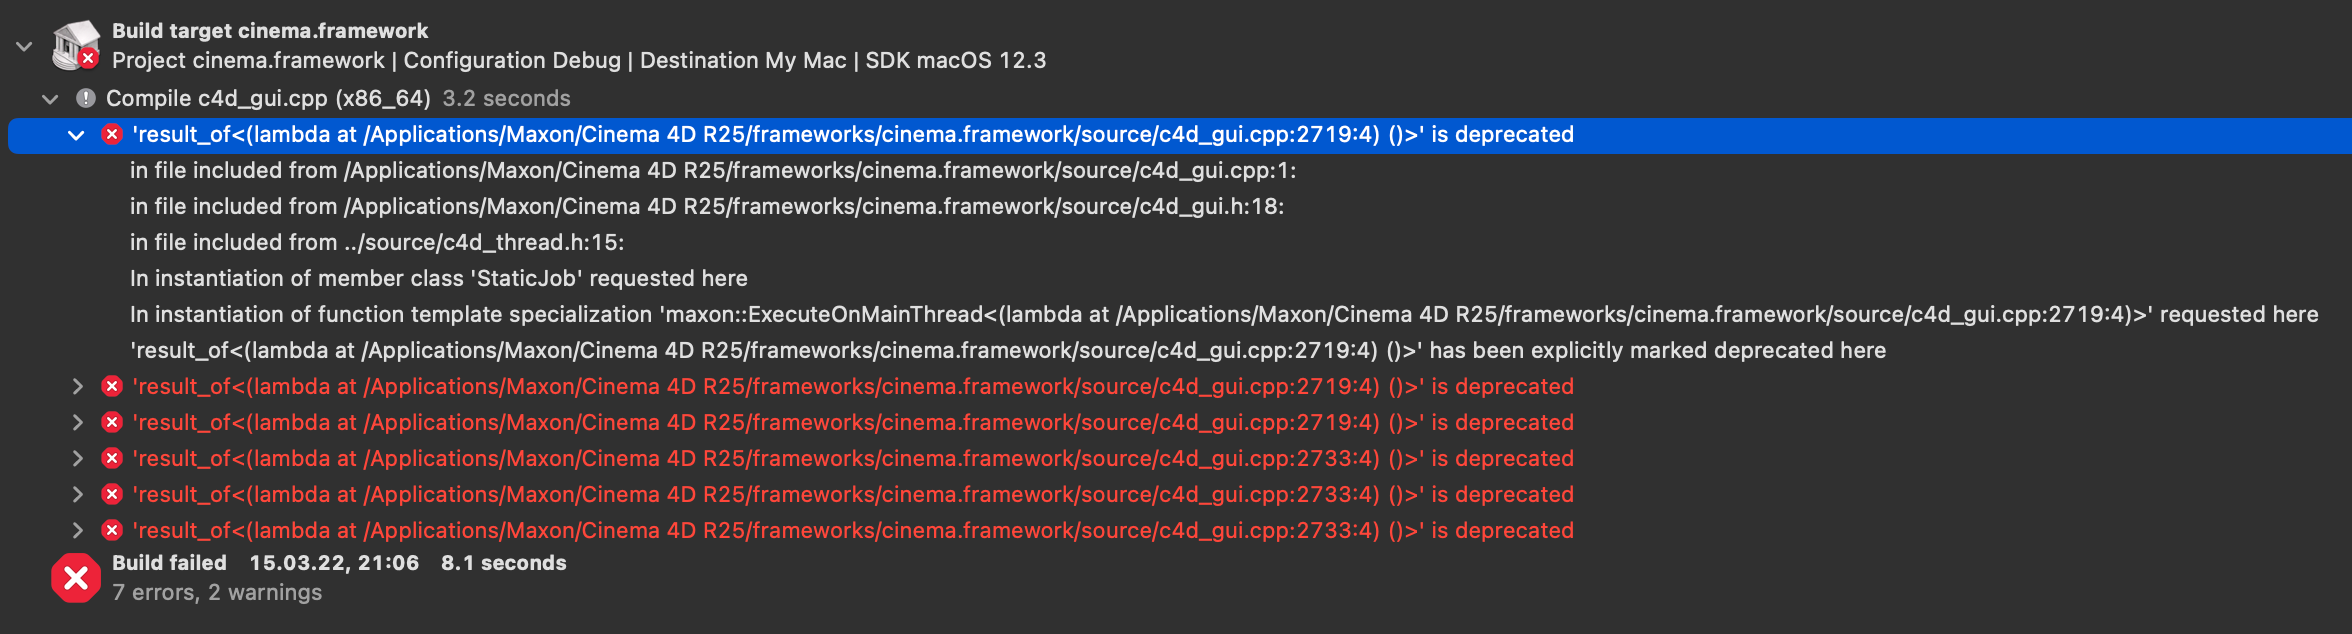Click the red error icon on the highlighted row
The height and width of the screenshot is (634, 2352).
point(112,134)
